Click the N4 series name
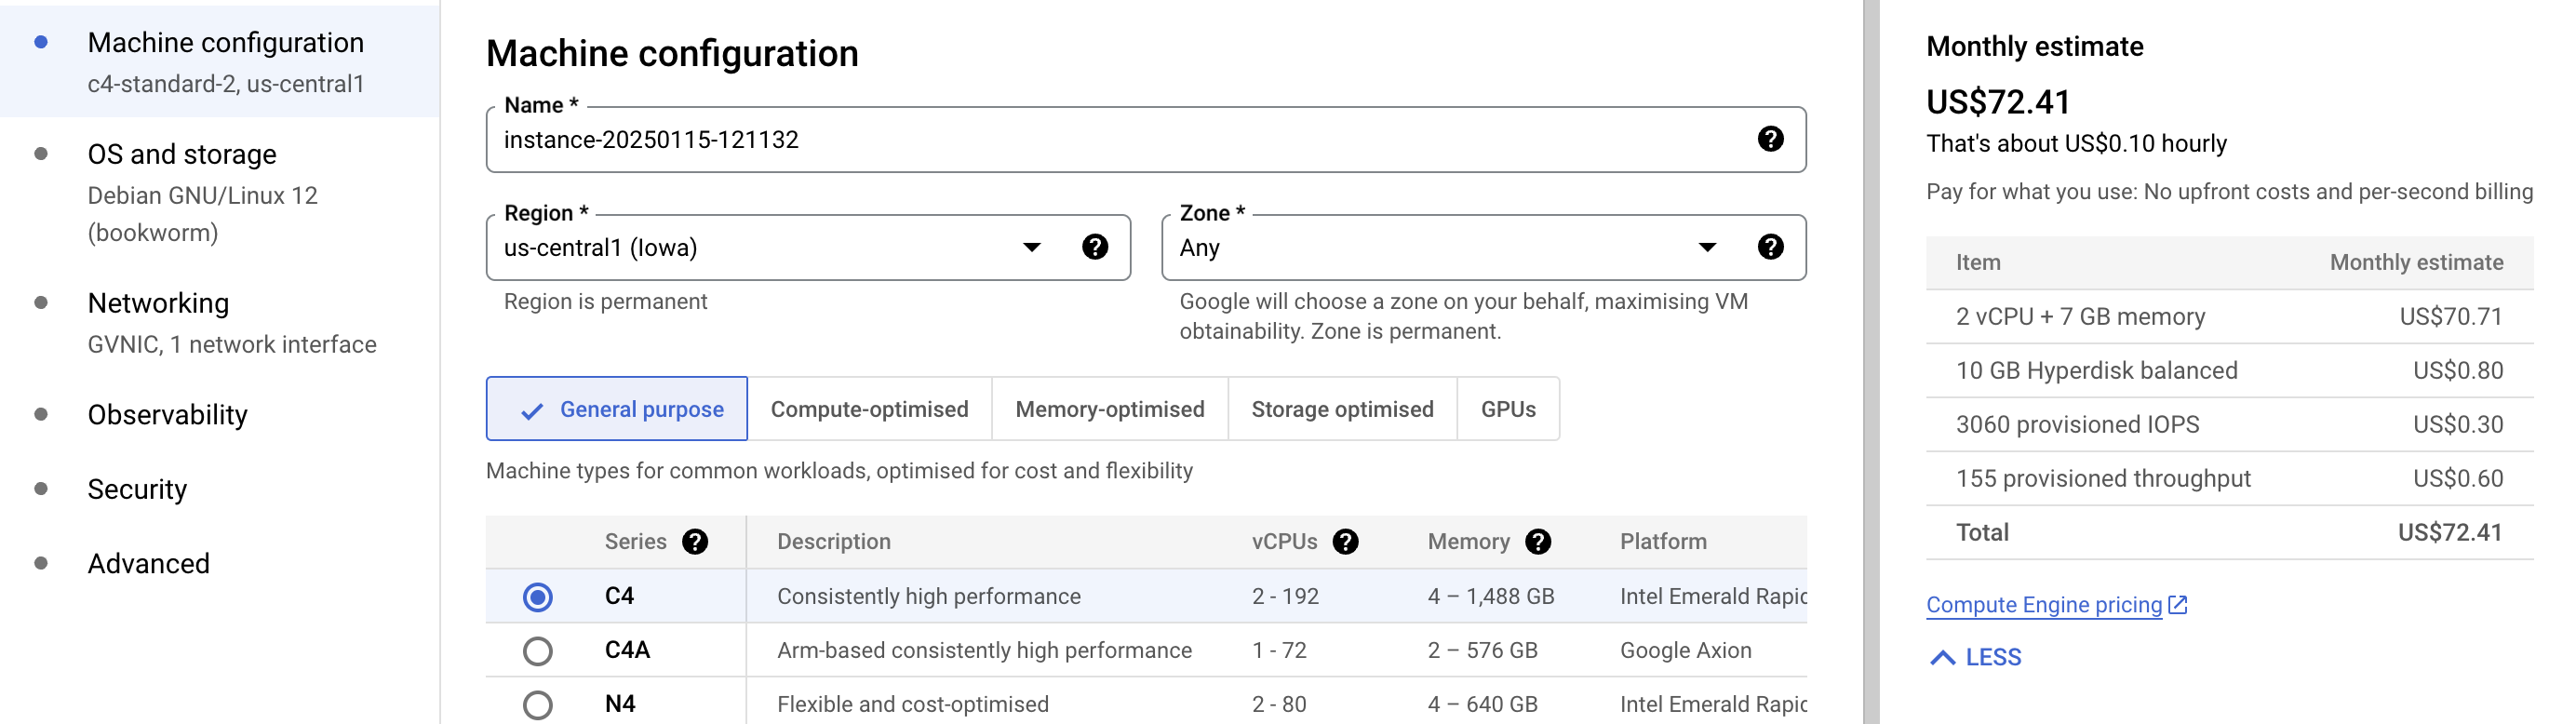Screen dimensions: 2576x724 pyautogui.click(x=620, y=705)
